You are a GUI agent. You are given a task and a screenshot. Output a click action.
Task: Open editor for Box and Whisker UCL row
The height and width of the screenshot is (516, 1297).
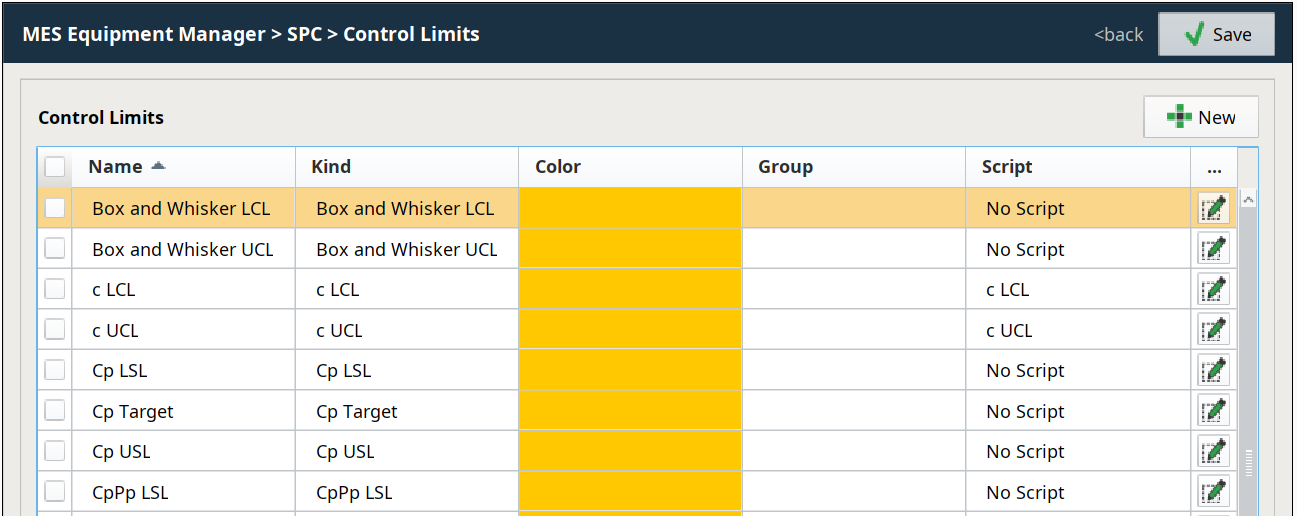pos(1213,249)
